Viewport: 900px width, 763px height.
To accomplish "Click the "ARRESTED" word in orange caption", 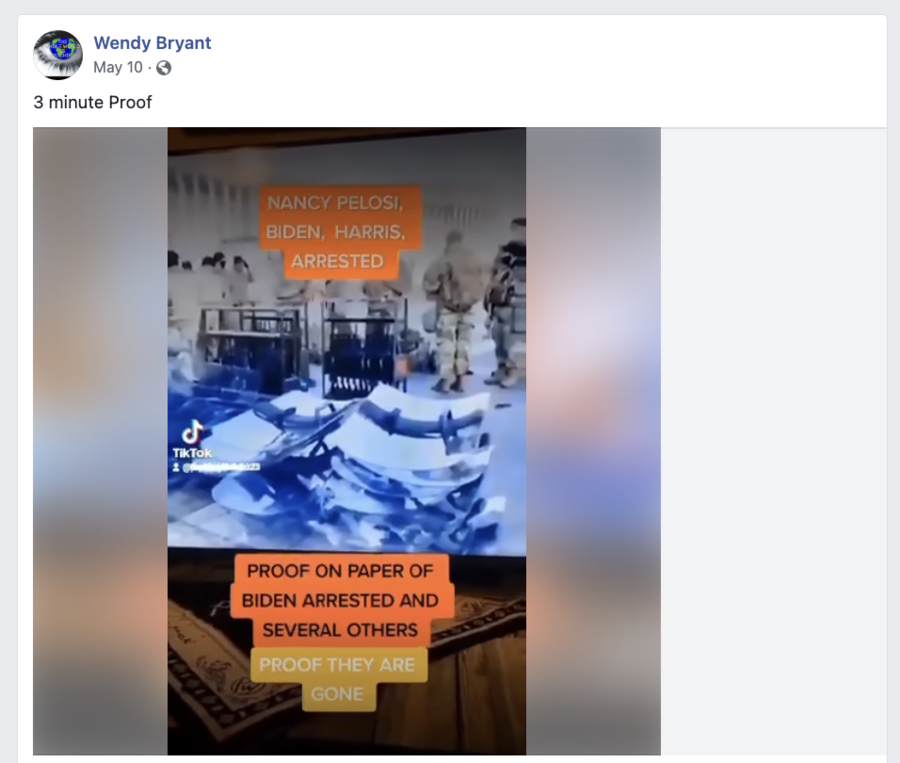I will (x=338, y=262).
